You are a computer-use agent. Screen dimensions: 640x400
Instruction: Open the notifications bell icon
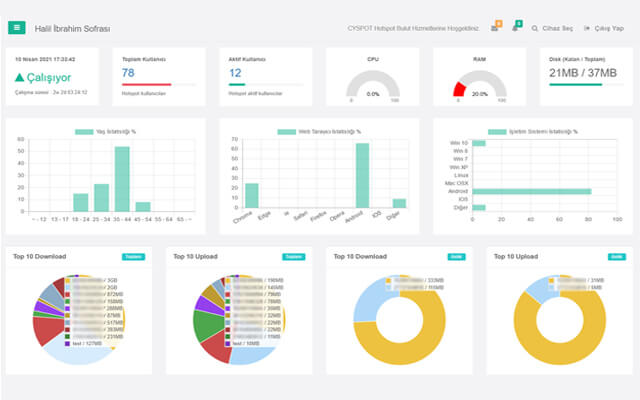coord(516,28)
